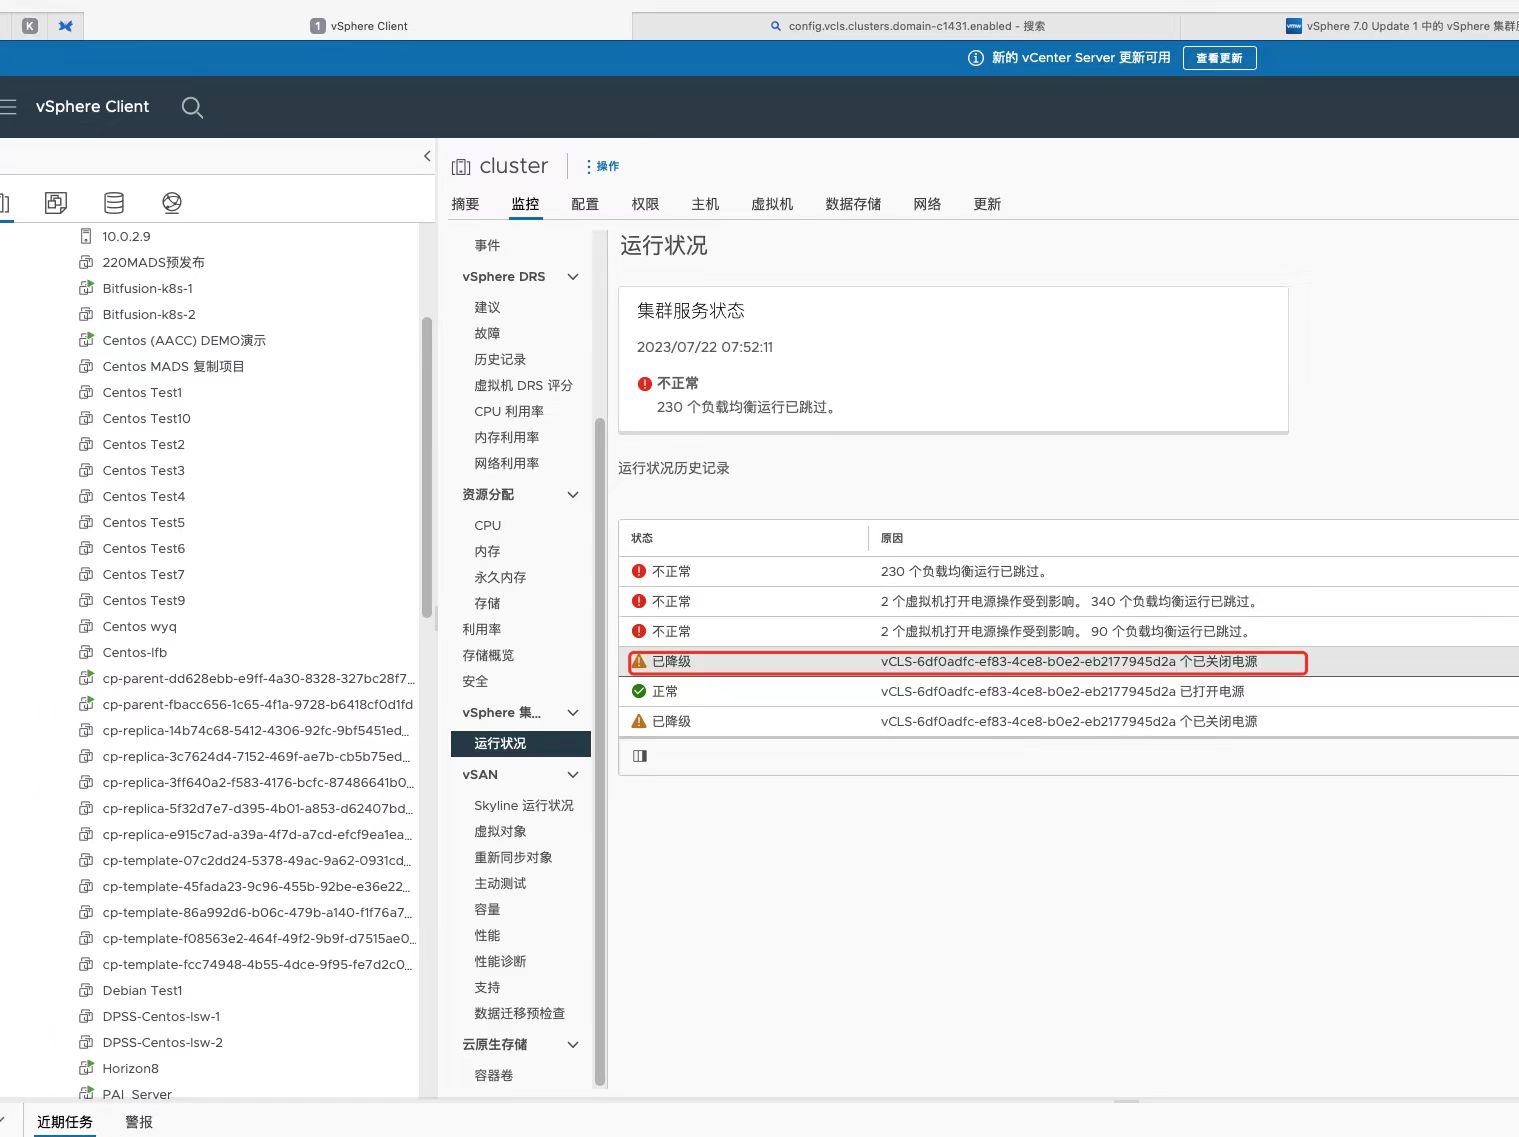Go to the 主机 tab

(x=705, y=204)
